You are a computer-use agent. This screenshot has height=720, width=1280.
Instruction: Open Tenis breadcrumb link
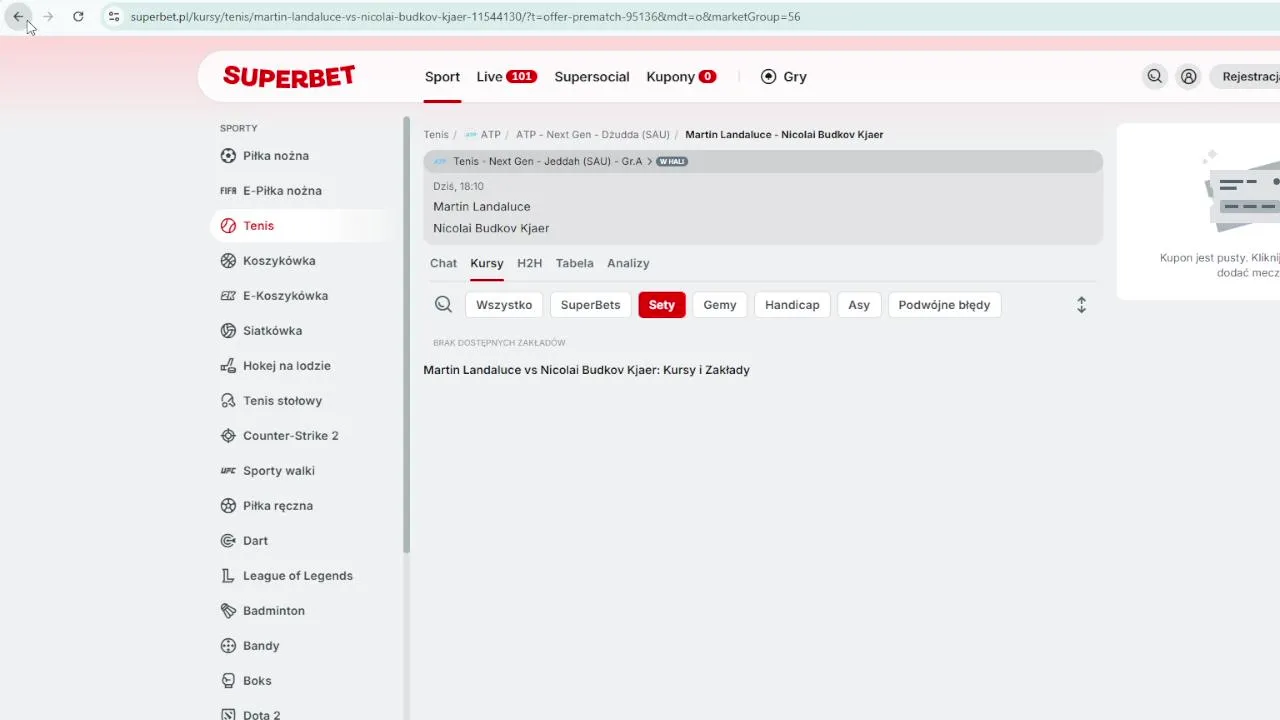[436, 134]
